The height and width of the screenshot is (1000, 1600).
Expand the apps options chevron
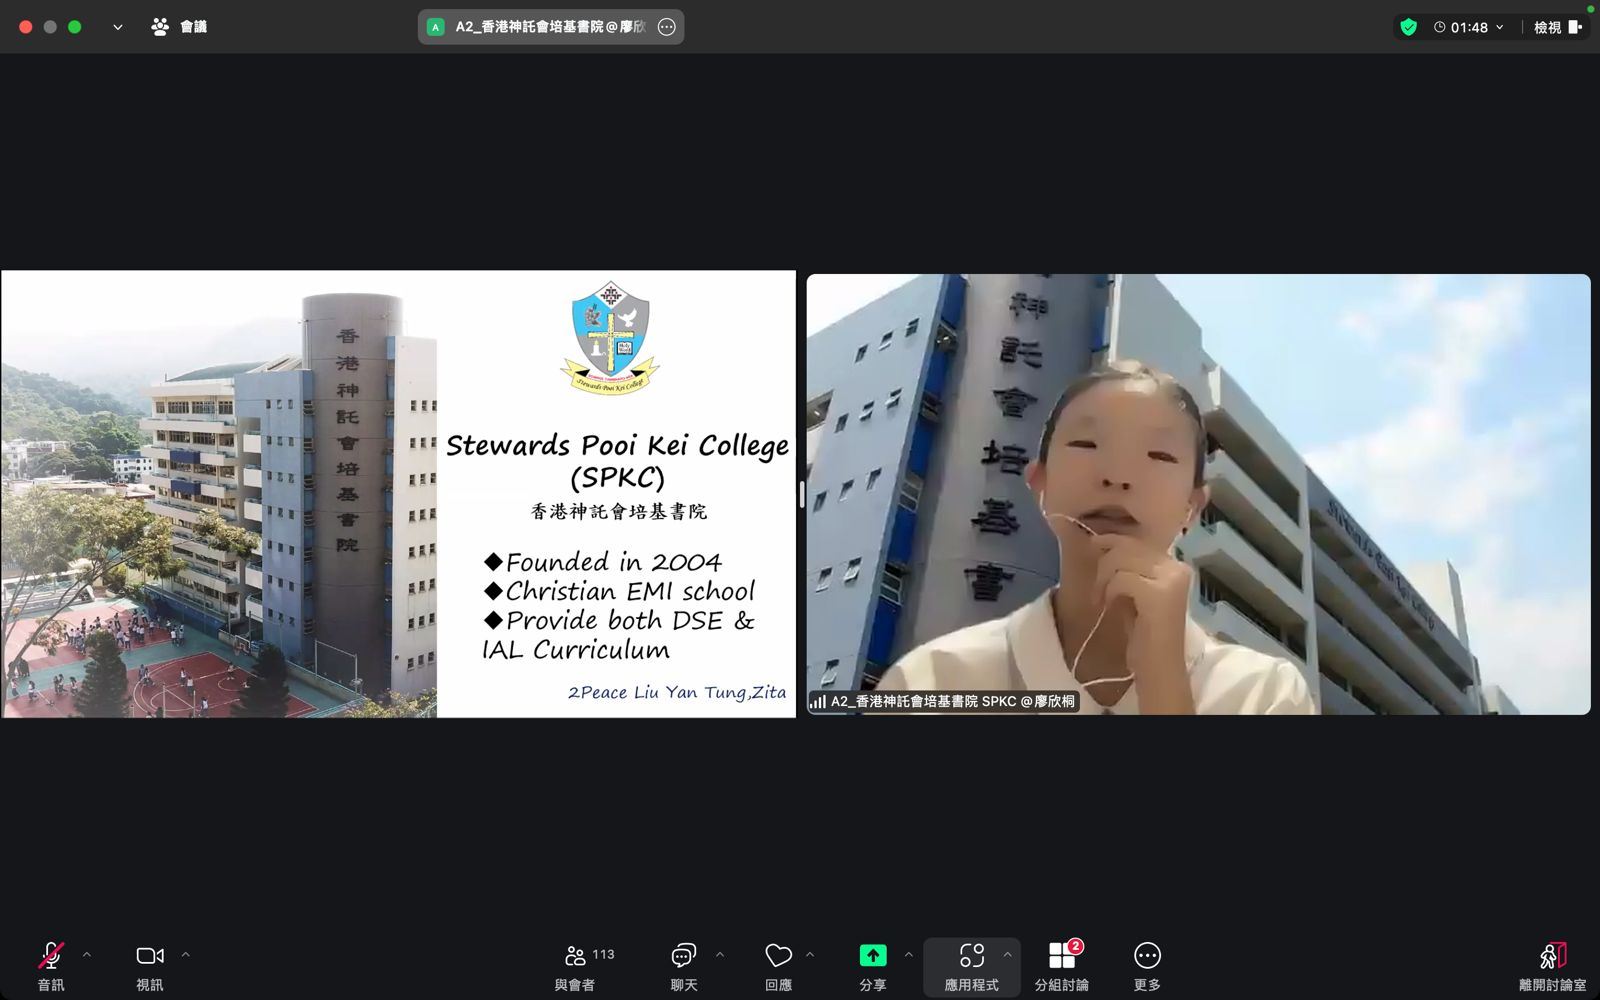pyautogui.click(x=1007, y=955)
